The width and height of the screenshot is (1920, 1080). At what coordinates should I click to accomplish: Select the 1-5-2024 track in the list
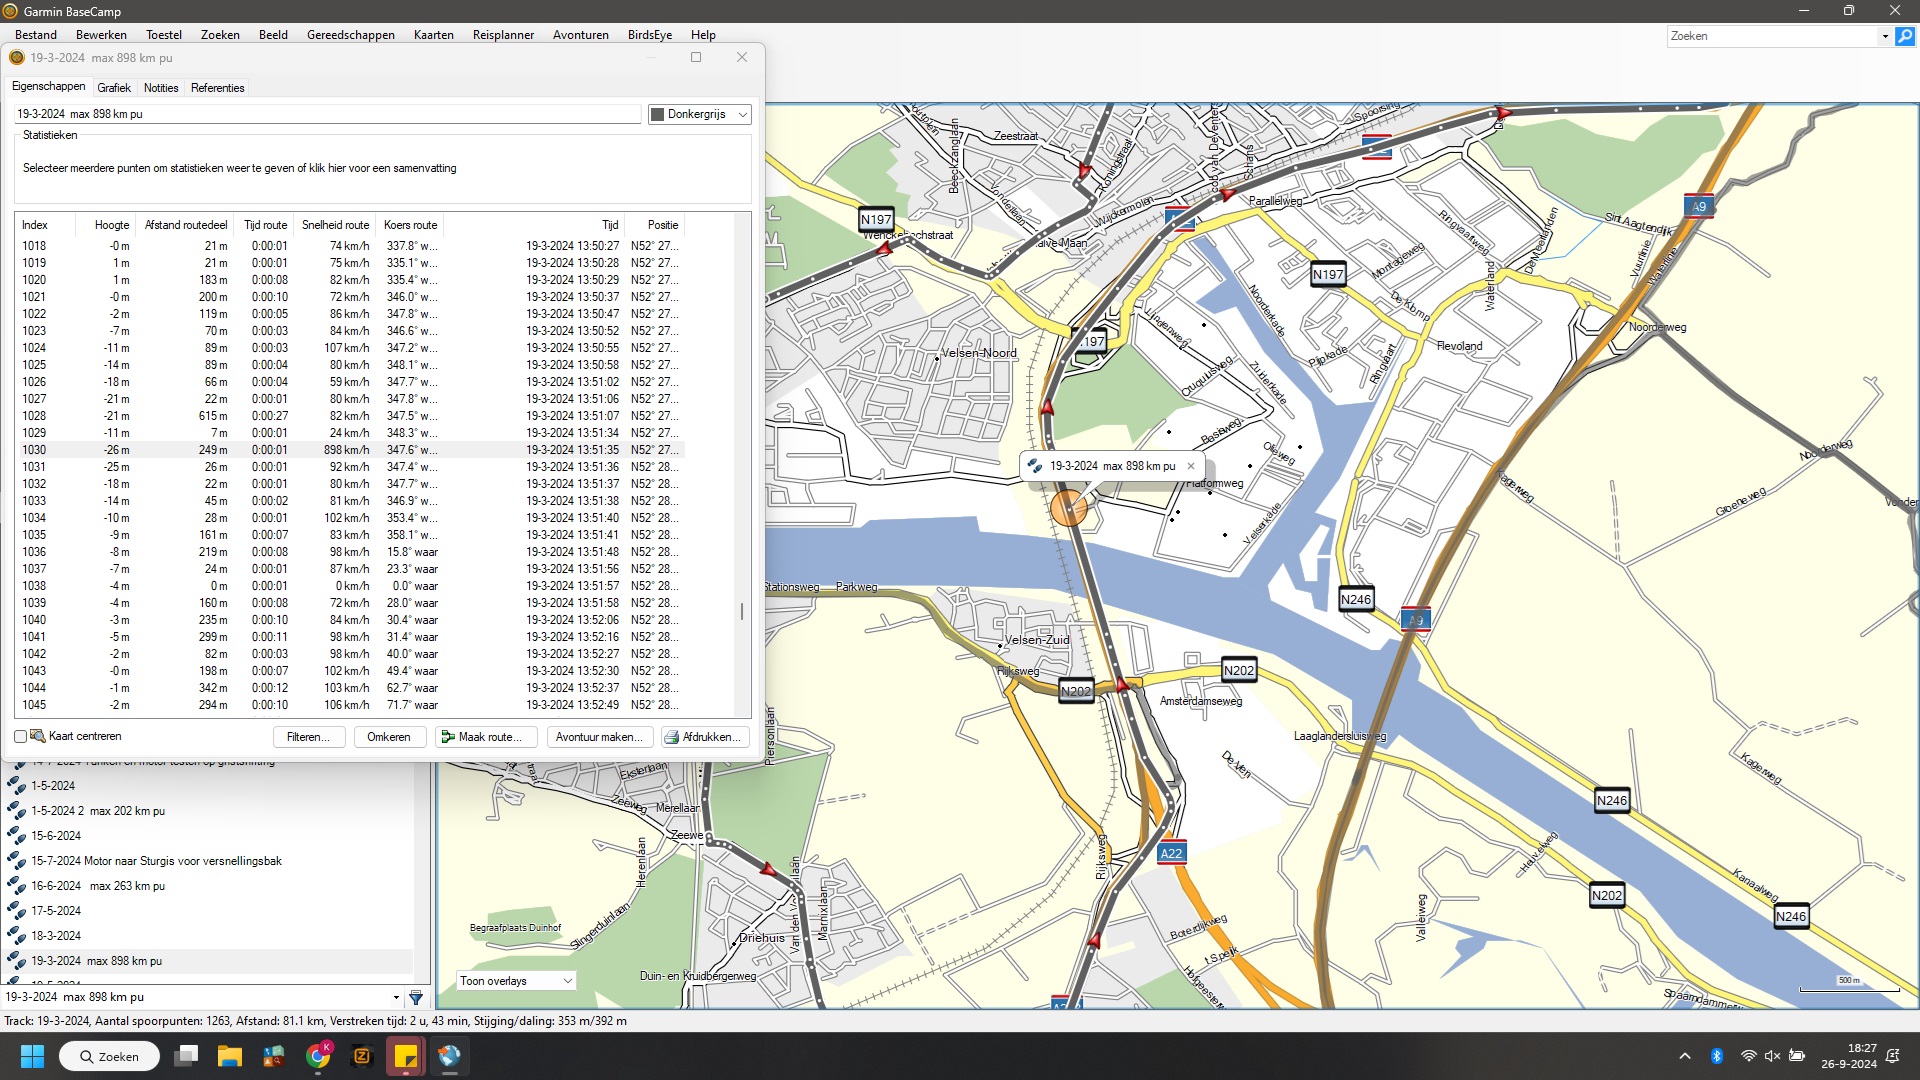pos(53,786)
